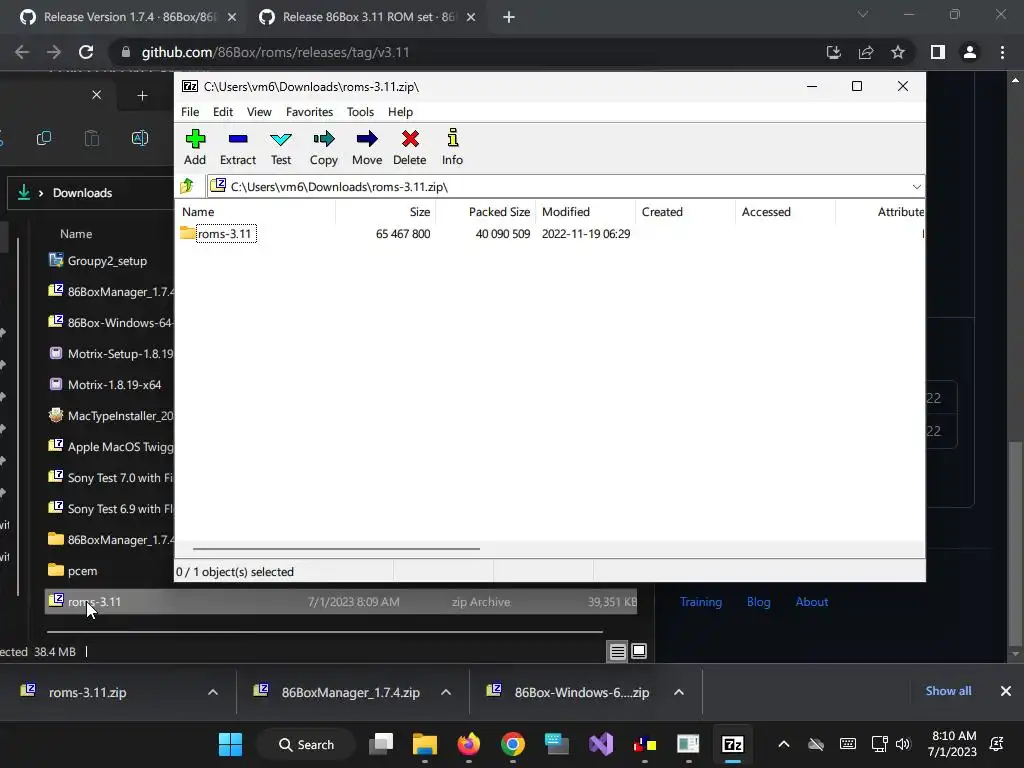The height and width of the screenshot is (768, 1024).
Task: Open Windows Start menu
Action: 230,744
